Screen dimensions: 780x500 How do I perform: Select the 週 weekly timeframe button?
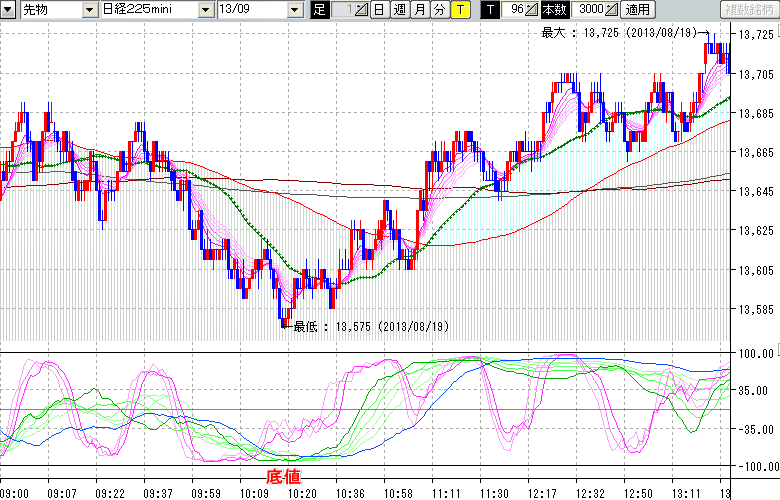click(x=399, y=9)
